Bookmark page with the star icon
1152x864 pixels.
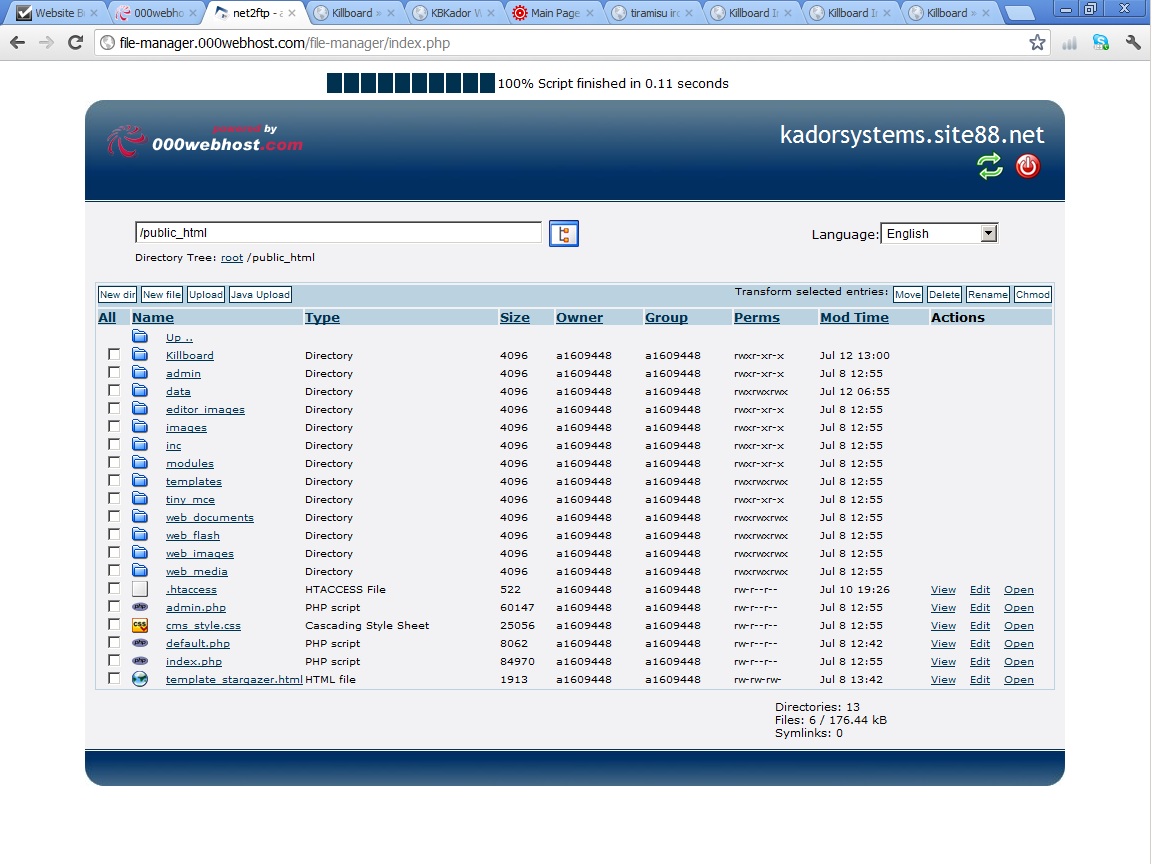click(1037, 43)
